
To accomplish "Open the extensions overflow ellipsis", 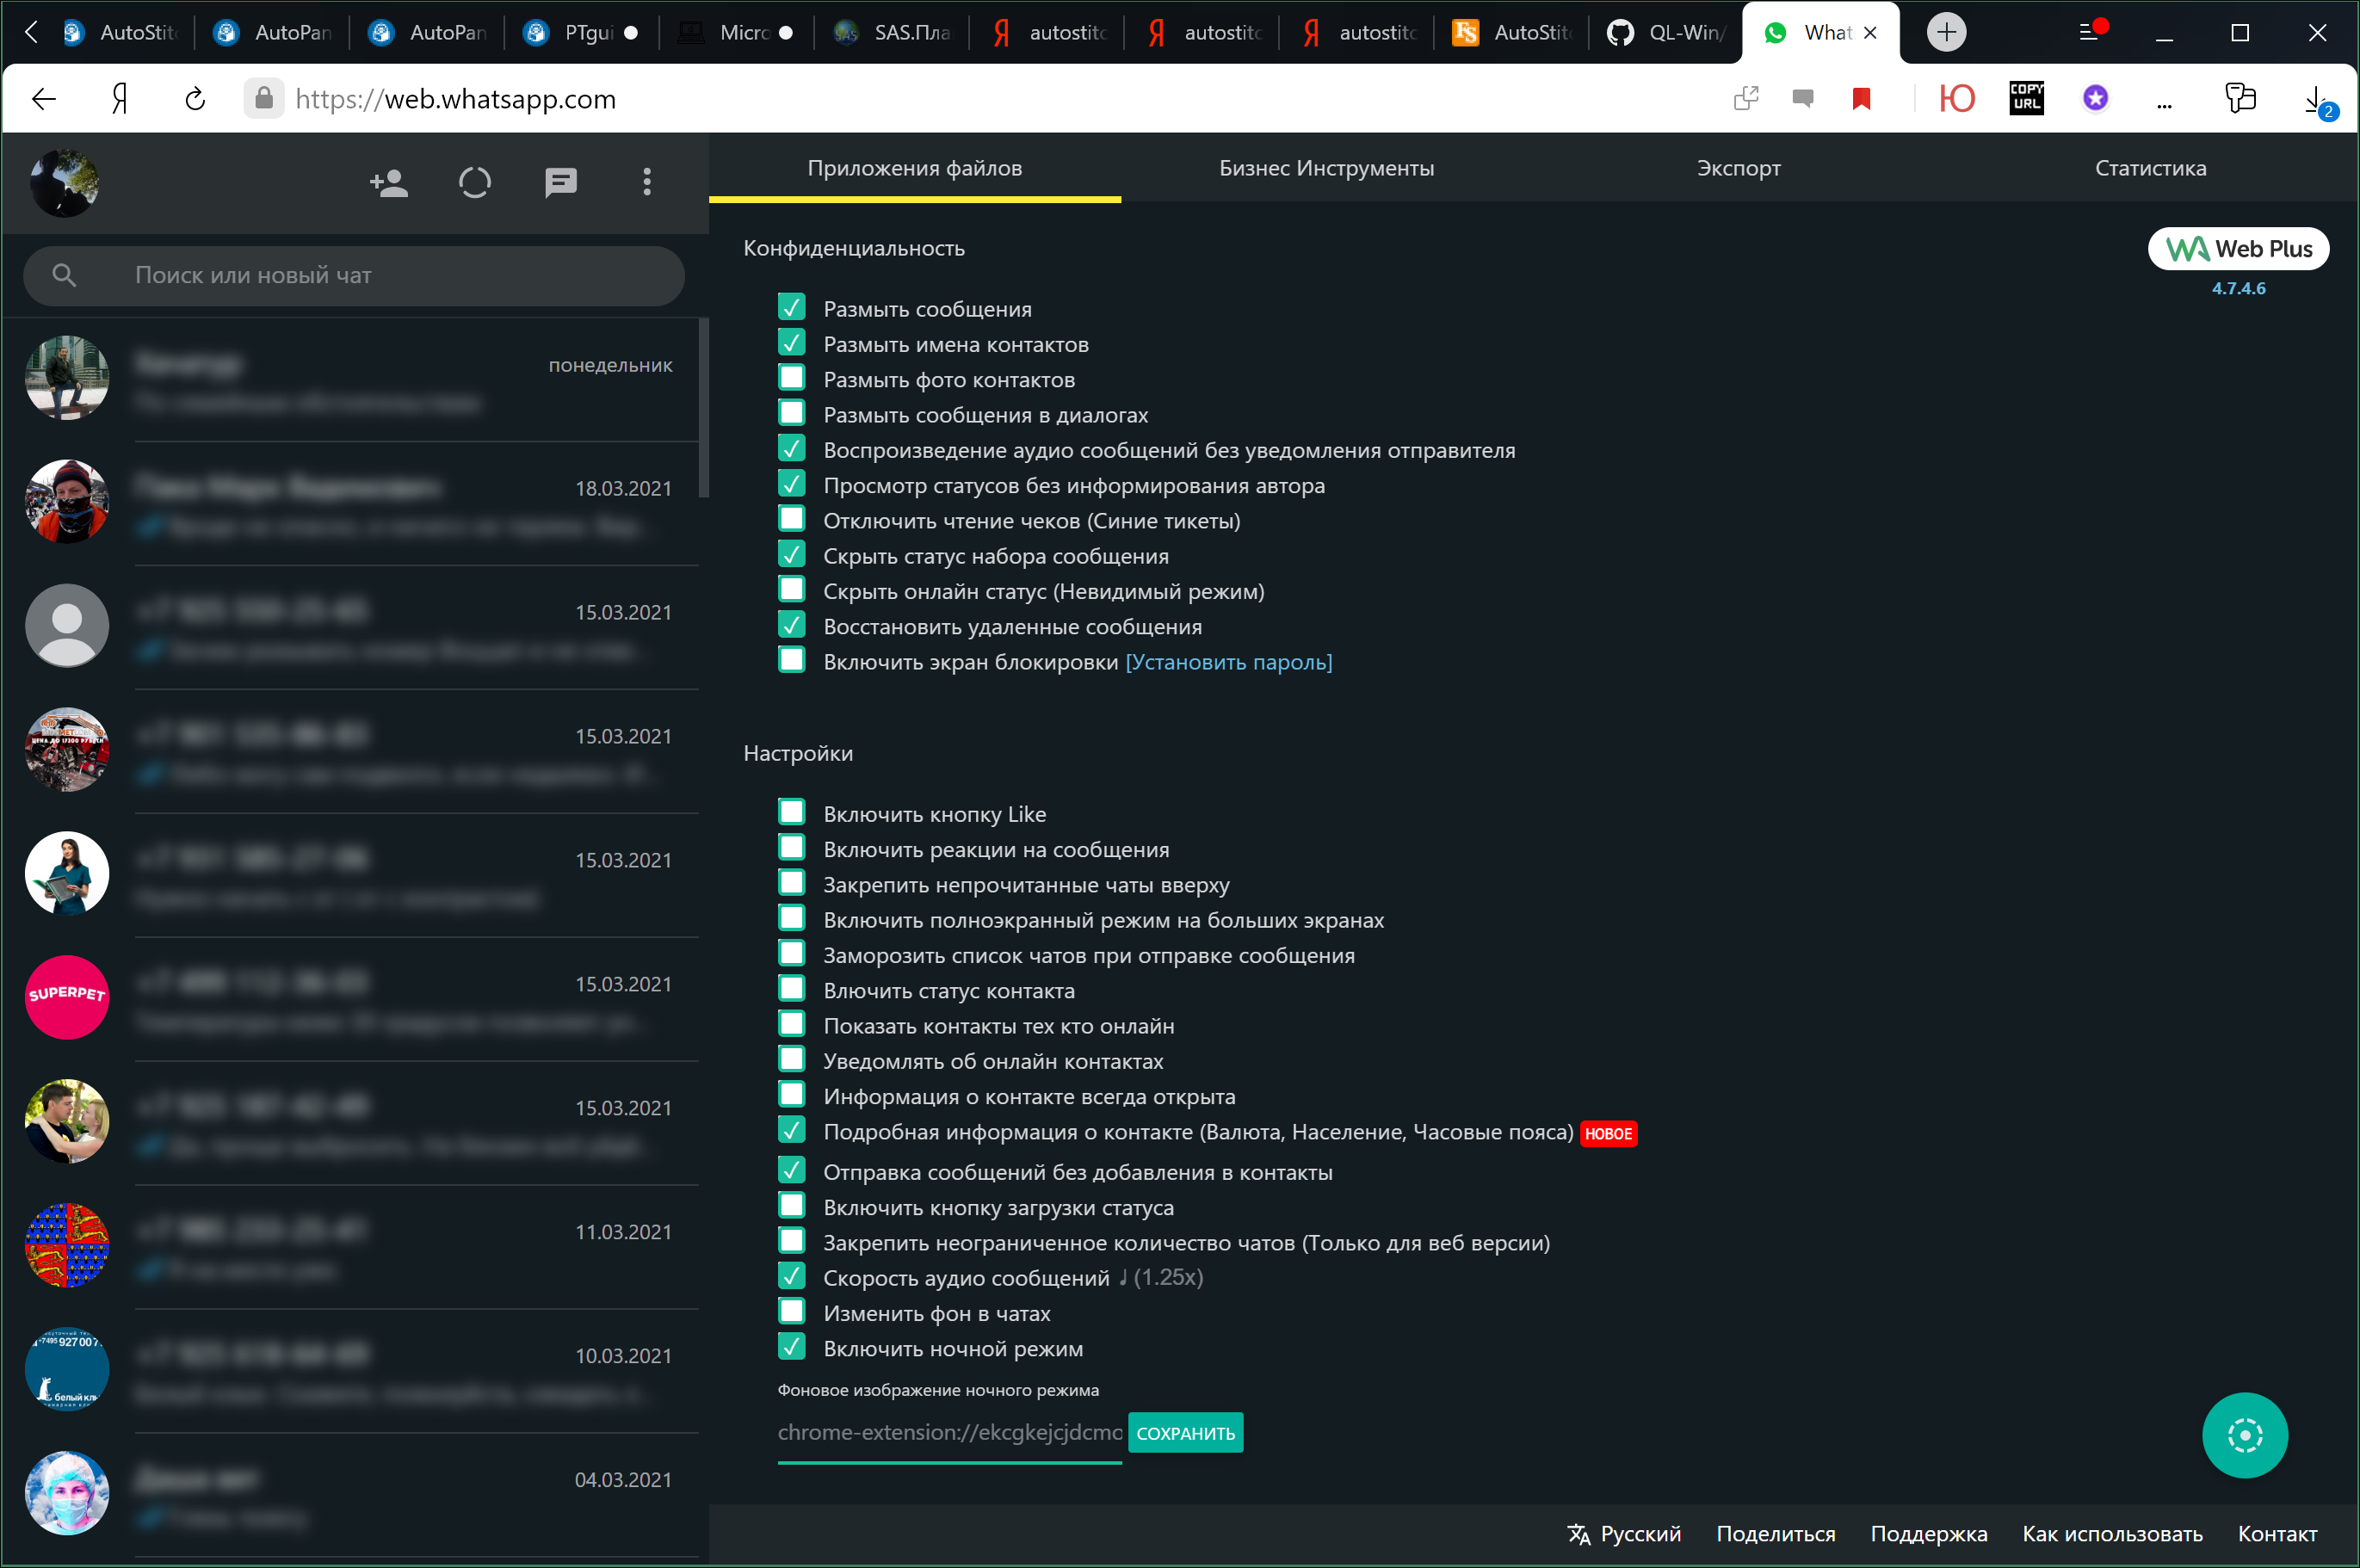I will pyautogui.click(x=2164, y=104).
